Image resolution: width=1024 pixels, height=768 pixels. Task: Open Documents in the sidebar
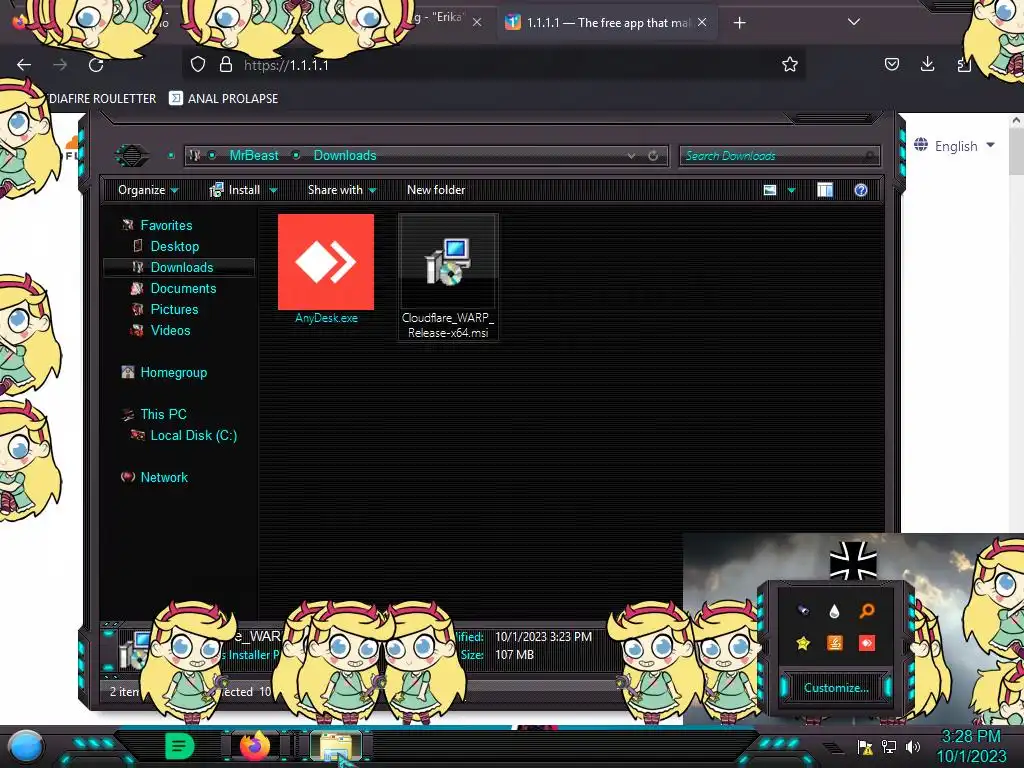click(x=183, y=288)
